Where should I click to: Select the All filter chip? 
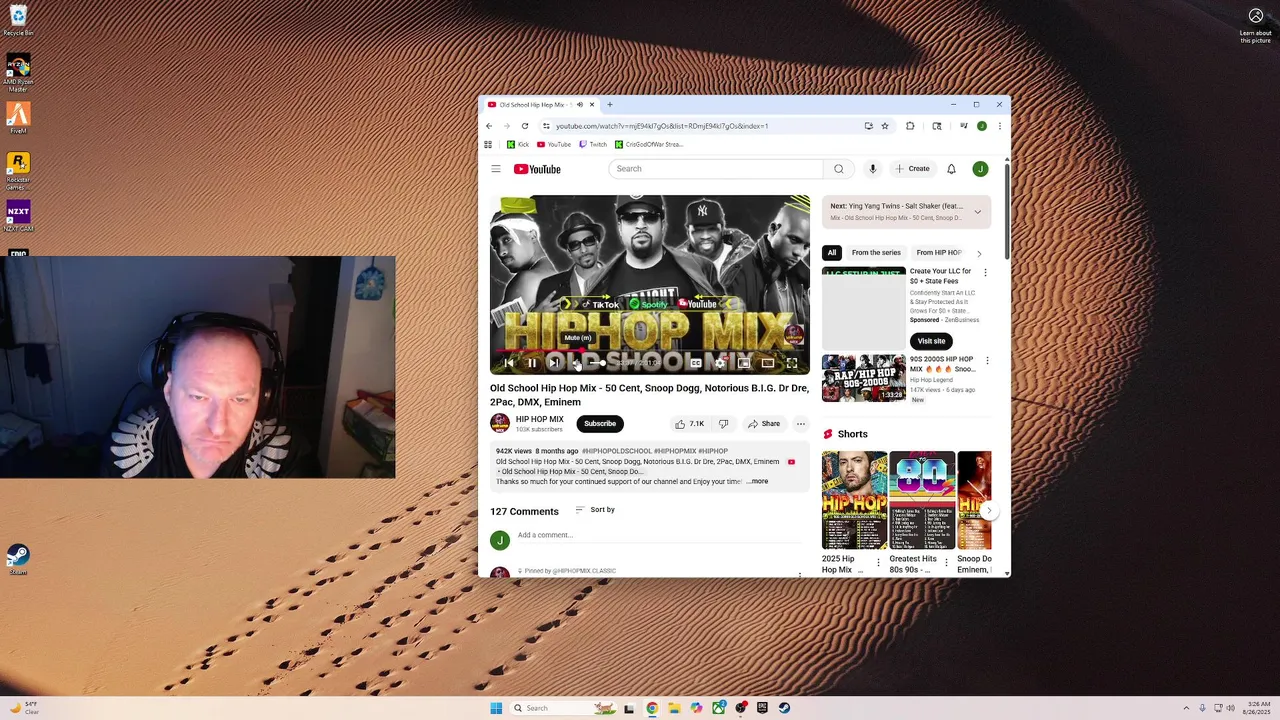832,253
